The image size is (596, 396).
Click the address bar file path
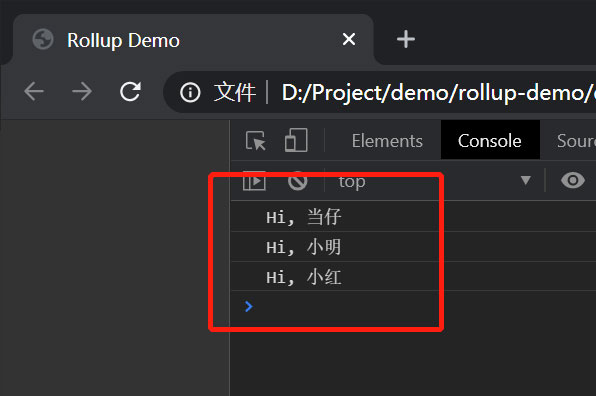coord(438,92)
